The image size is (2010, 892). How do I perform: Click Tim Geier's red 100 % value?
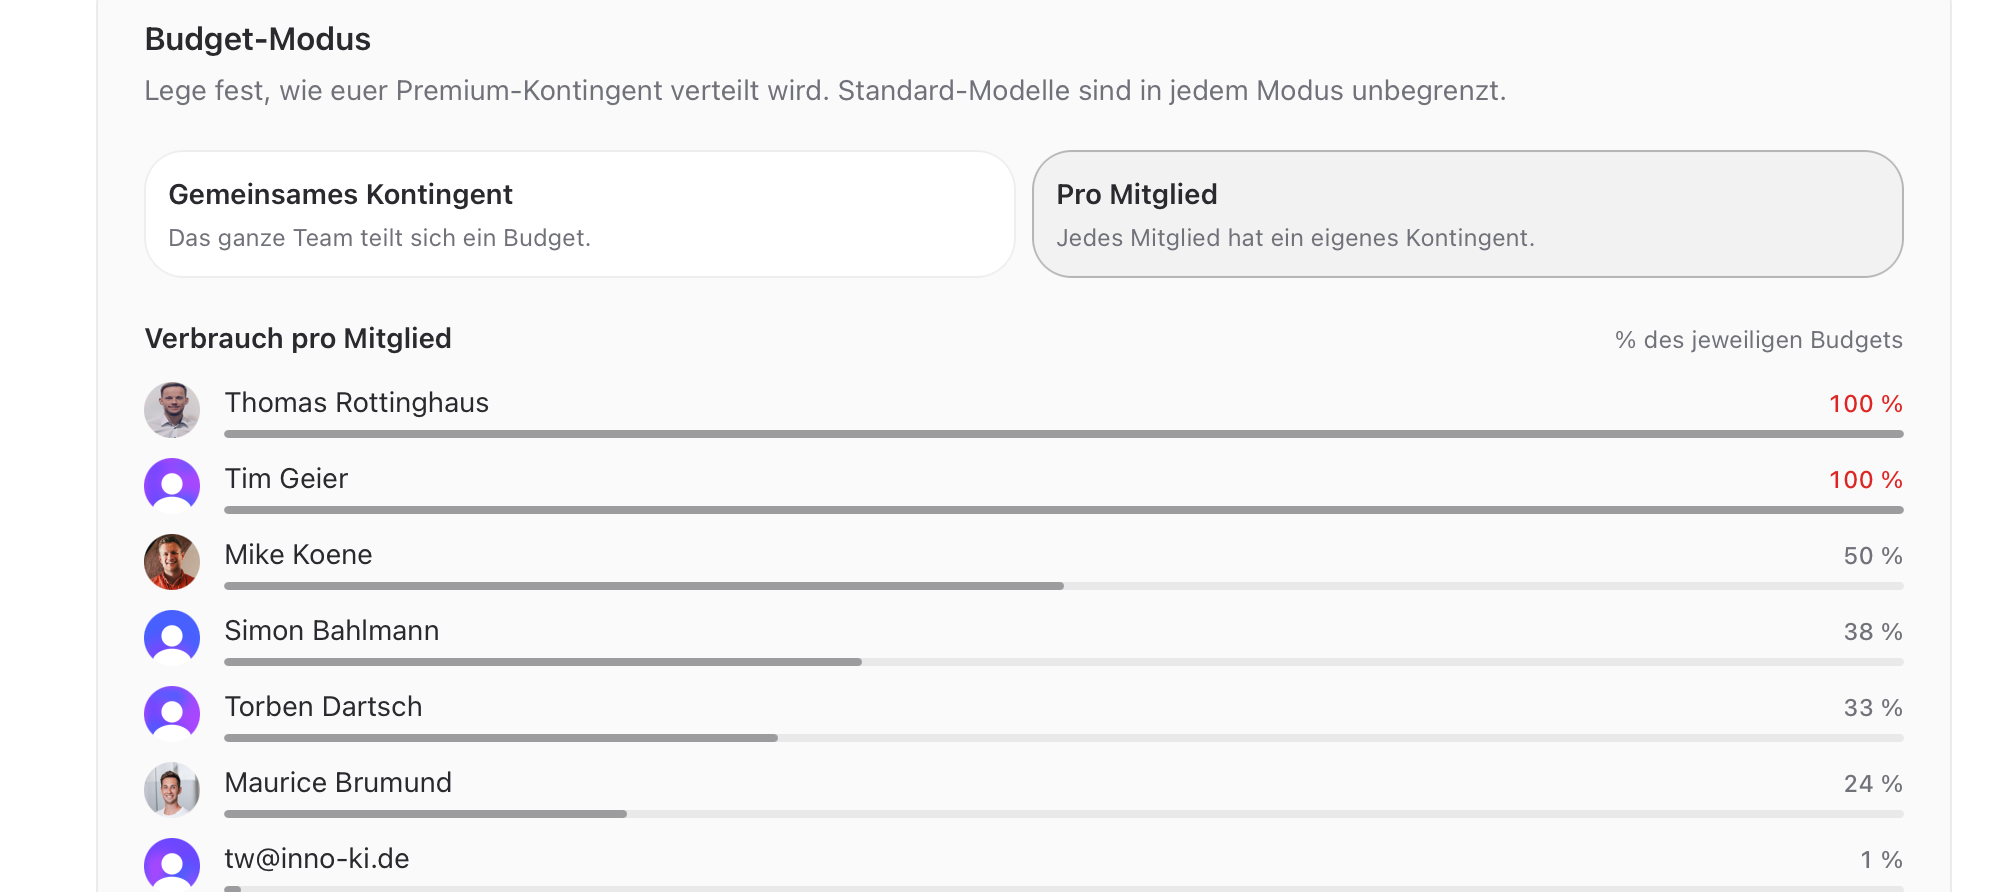click(1866, 480)
